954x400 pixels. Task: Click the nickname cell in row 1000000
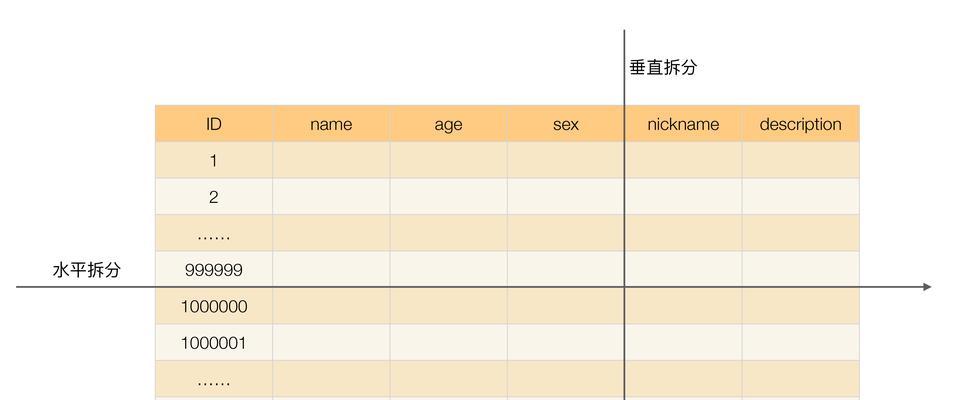683,306
